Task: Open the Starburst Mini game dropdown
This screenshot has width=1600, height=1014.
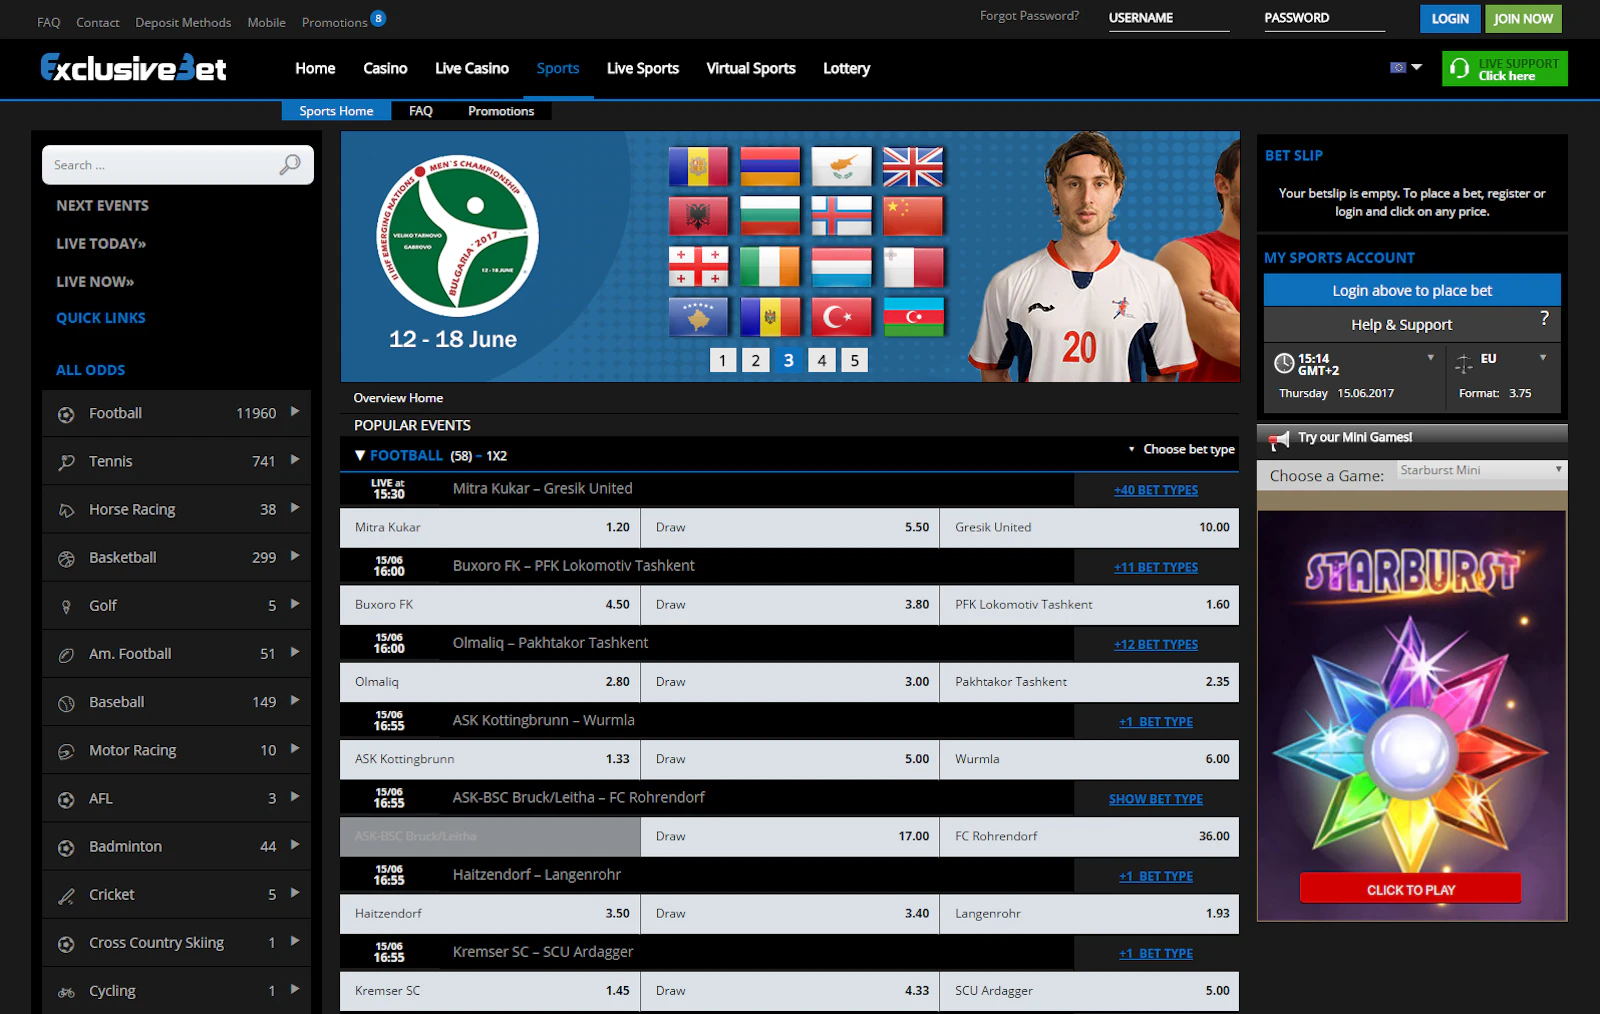Action: (1480, 470)
